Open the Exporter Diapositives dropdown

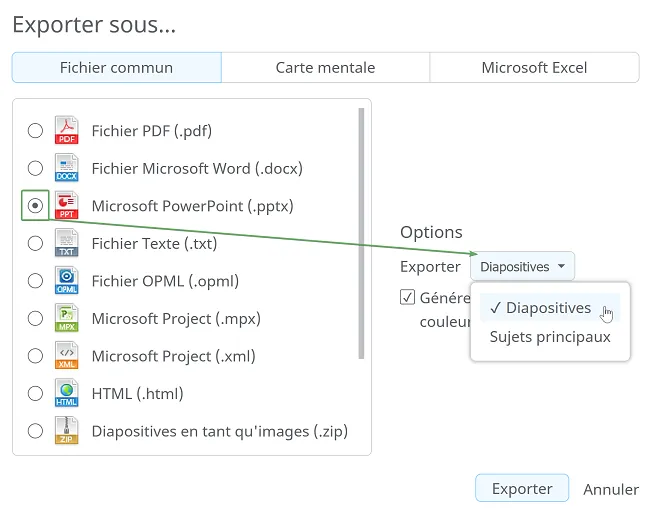(x=522, y=266)
